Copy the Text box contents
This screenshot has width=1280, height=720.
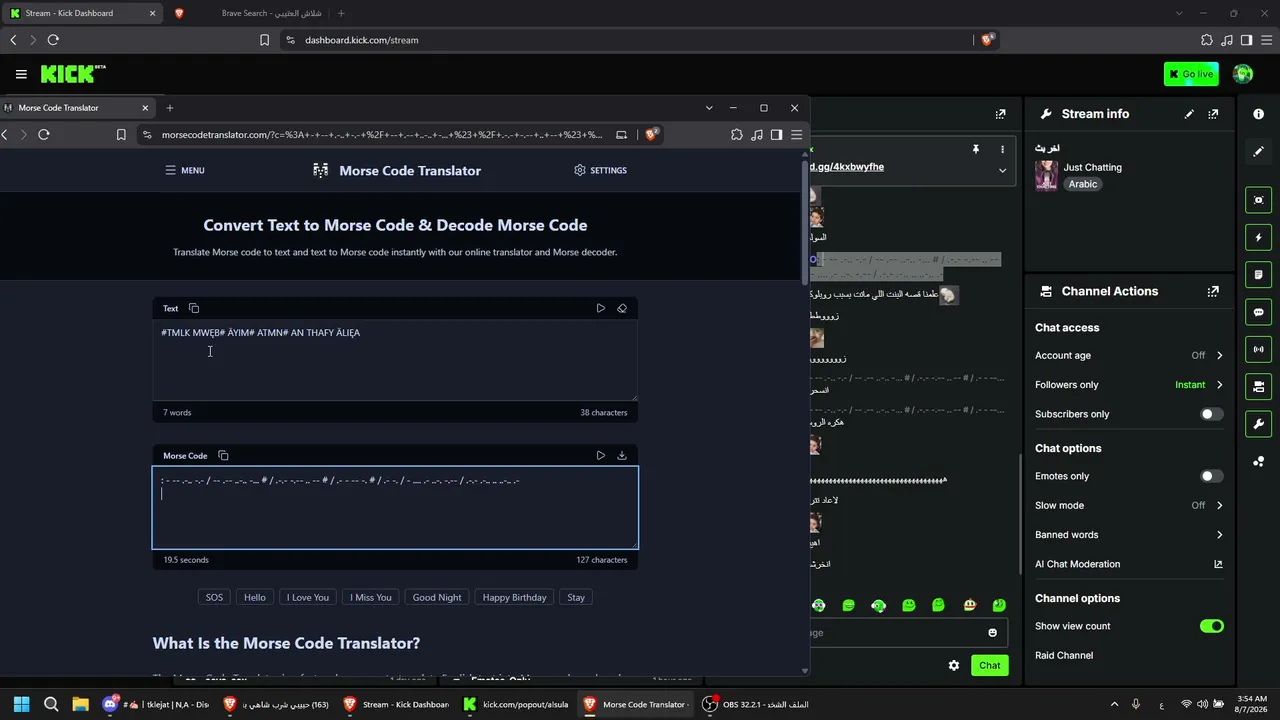pos(194,308)
